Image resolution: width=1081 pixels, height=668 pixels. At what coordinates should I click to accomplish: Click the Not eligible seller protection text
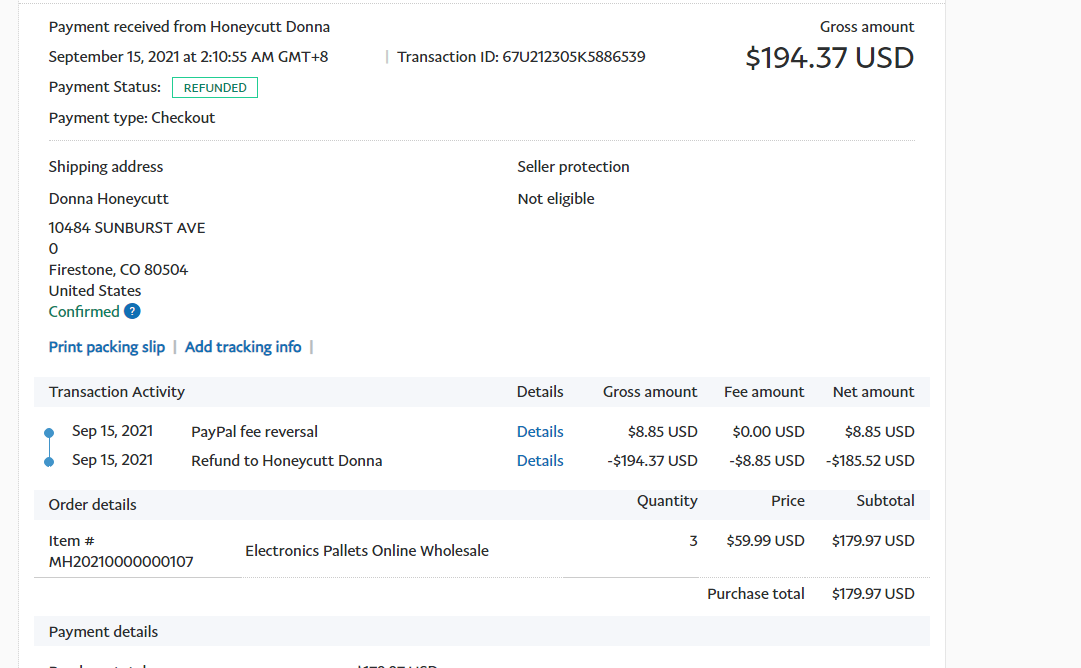click(556, 199)
